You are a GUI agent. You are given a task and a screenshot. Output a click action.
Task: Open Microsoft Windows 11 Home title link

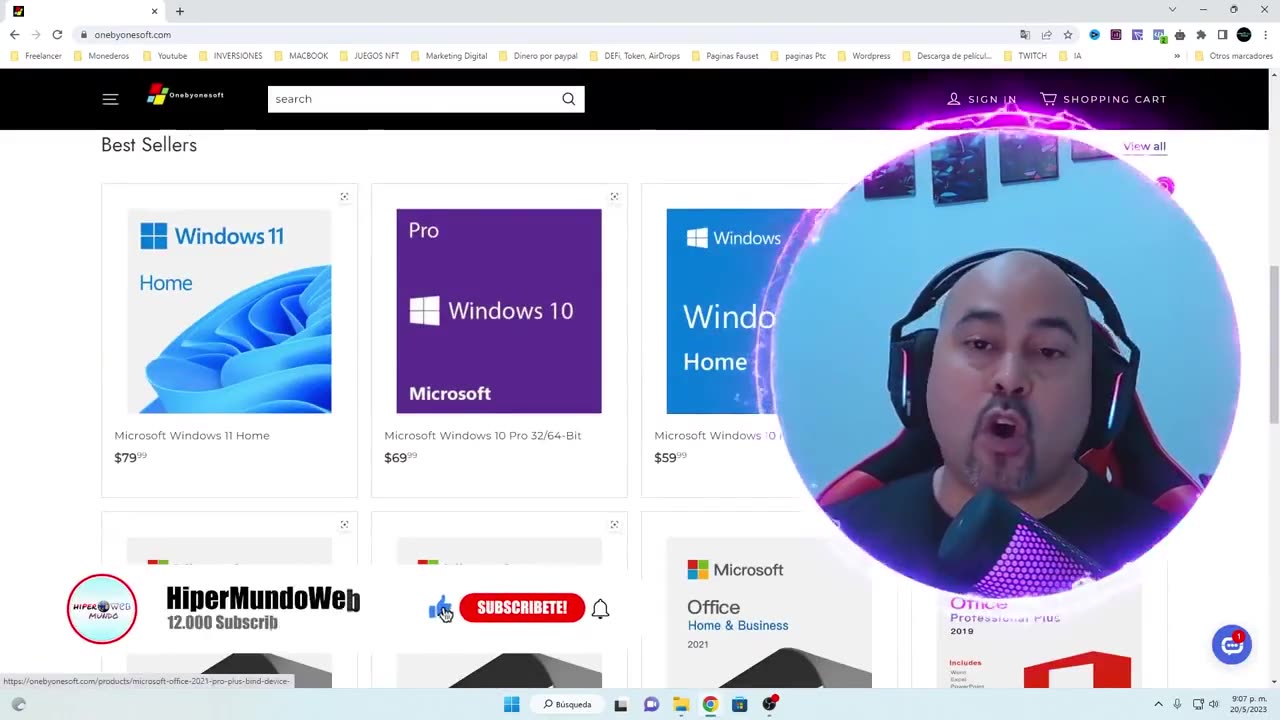(x=192, y=435)
